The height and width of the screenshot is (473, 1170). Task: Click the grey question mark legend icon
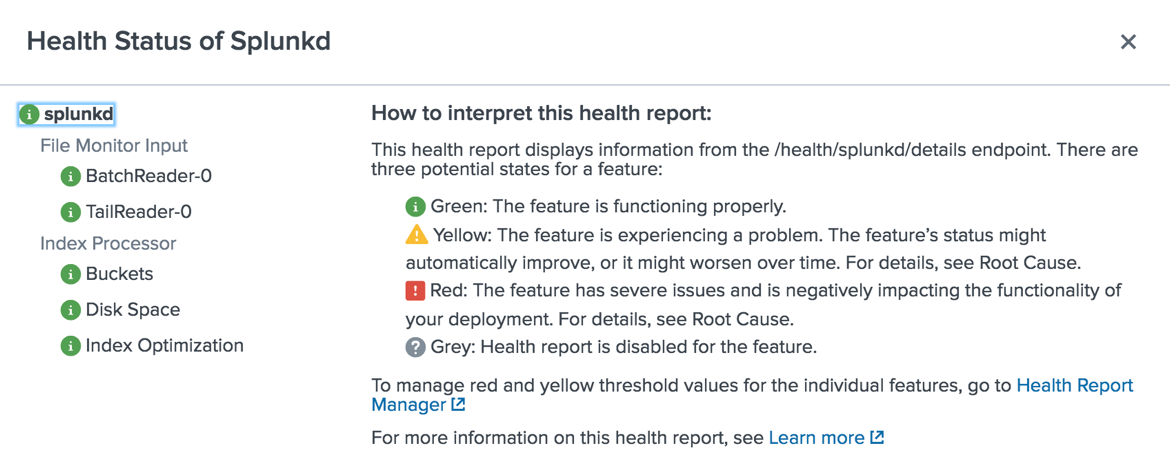pos(414,347)
